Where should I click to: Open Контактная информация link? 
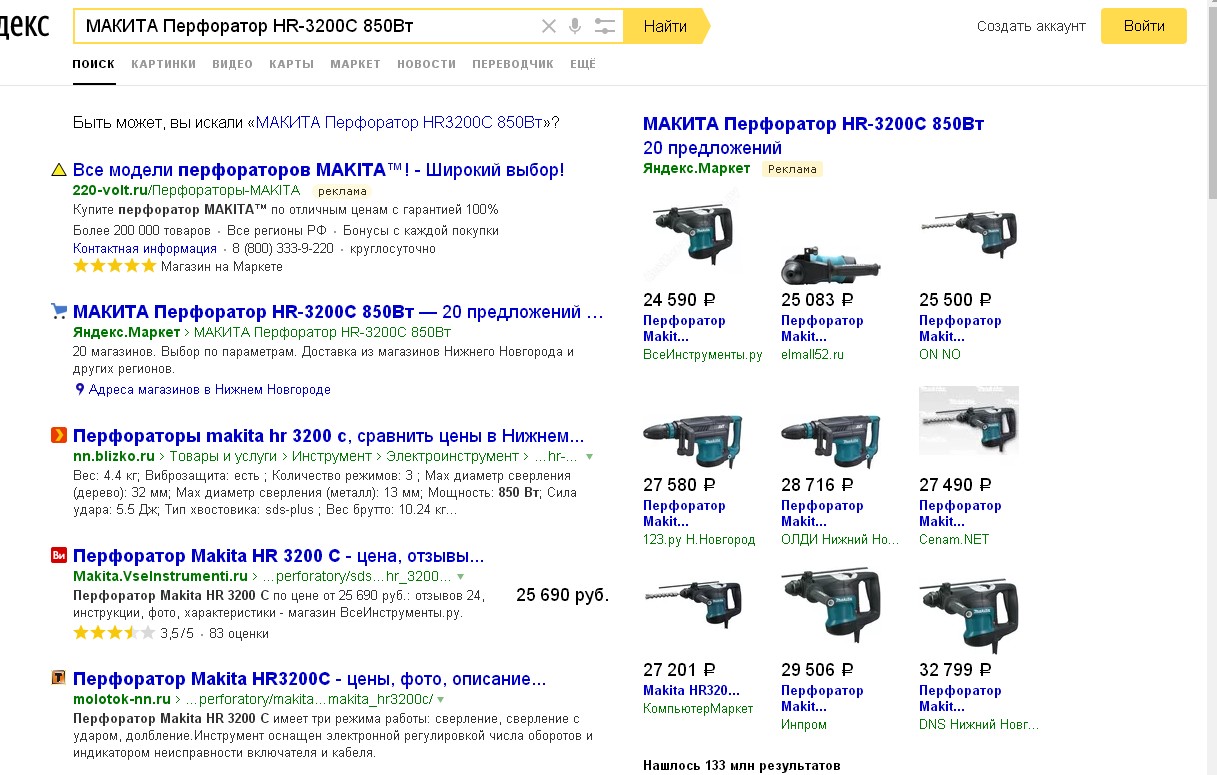point(145,248)
